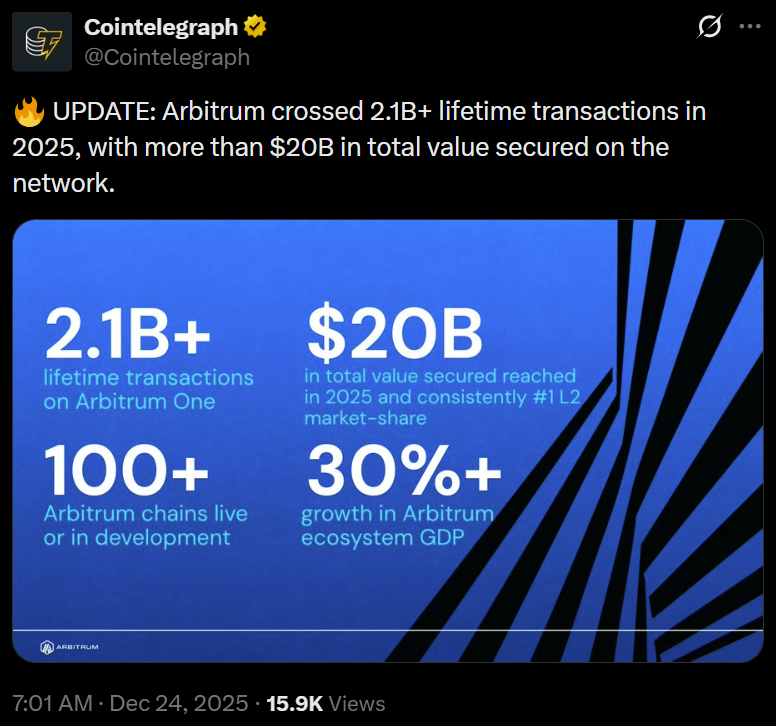The height and width of the screenshot is (726, 776).
Task: Click the gold verified badge
Action: coord(256,27)
